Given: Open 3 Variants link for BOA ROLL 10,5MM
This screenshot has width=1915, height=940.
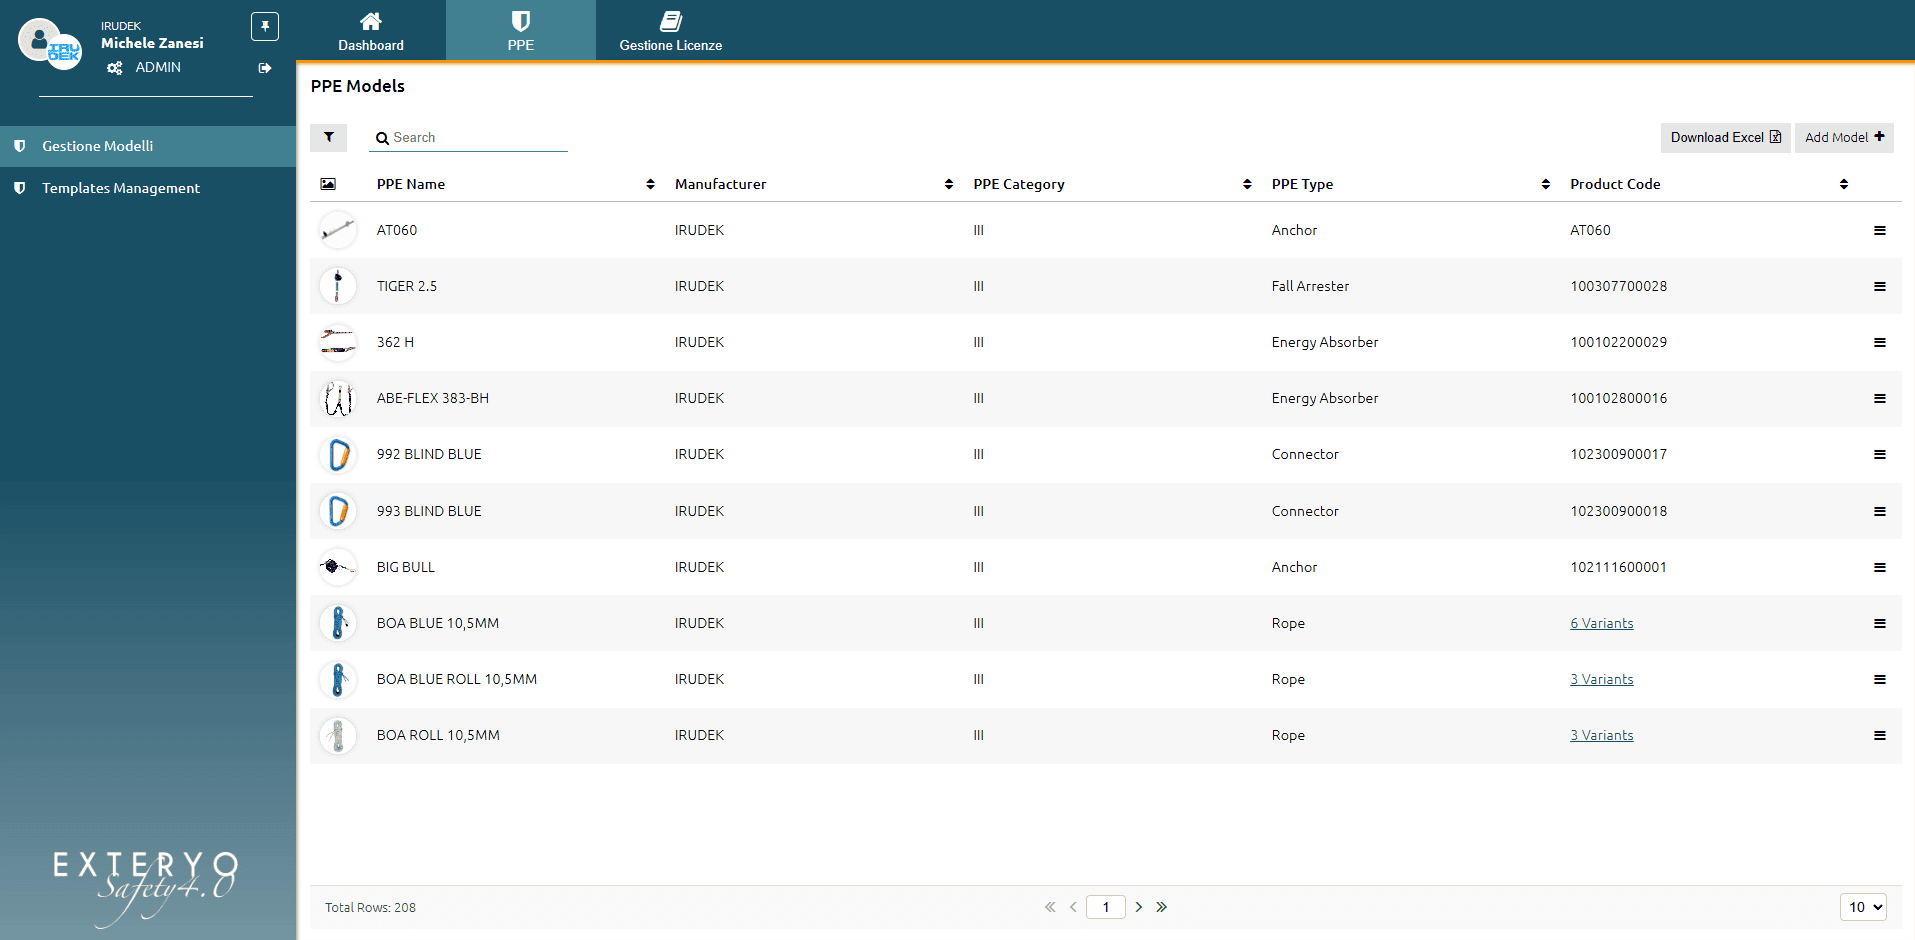Looking at the screenshot, I should 1601,735.
